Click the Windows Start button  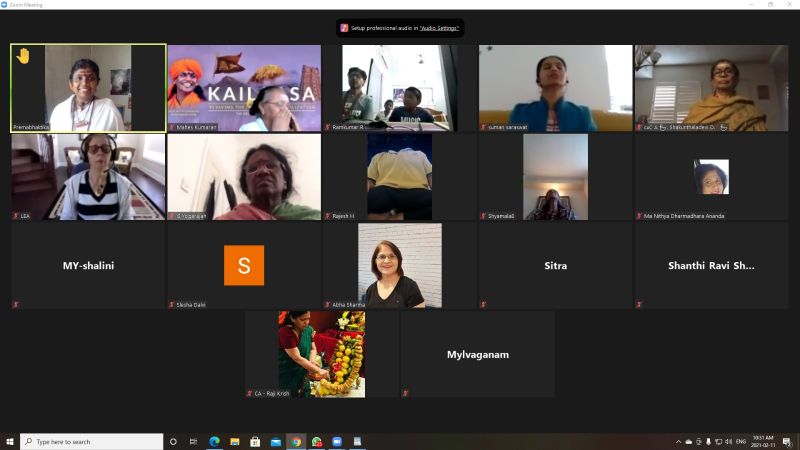coord(10,441)
